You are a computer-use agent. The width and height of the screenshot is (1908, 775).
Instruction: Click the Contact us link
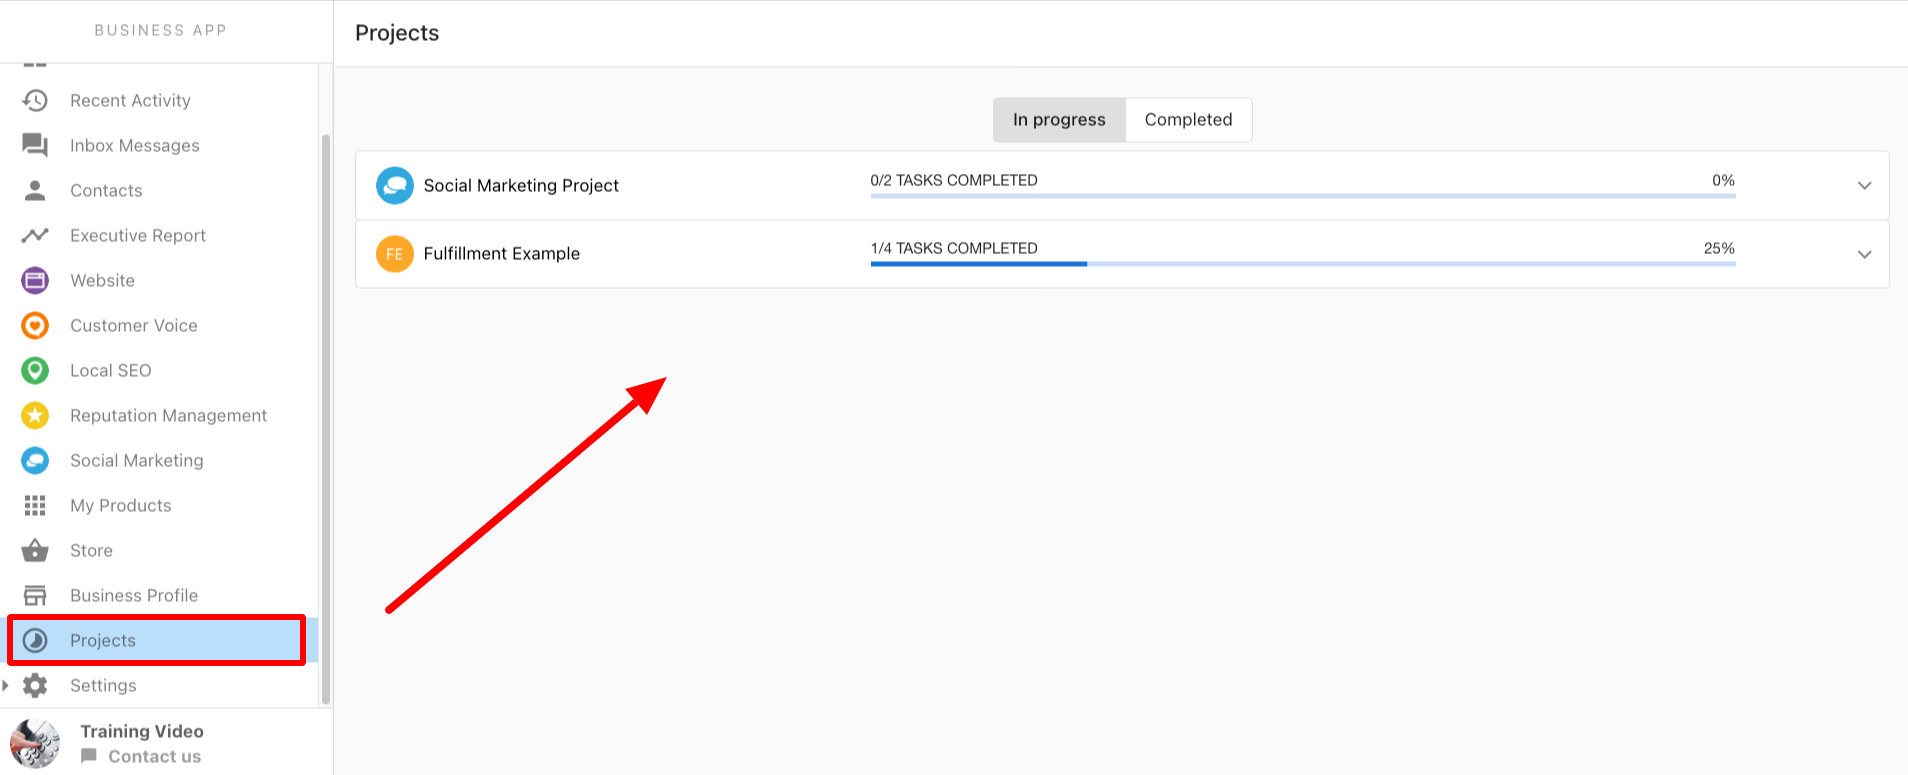[x=154, y=757]
